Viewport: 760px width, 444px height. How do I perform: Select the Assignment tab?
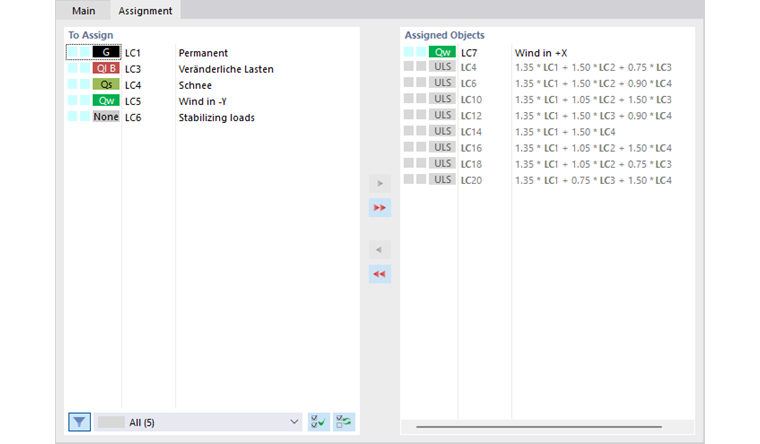[x=145, y=11]
